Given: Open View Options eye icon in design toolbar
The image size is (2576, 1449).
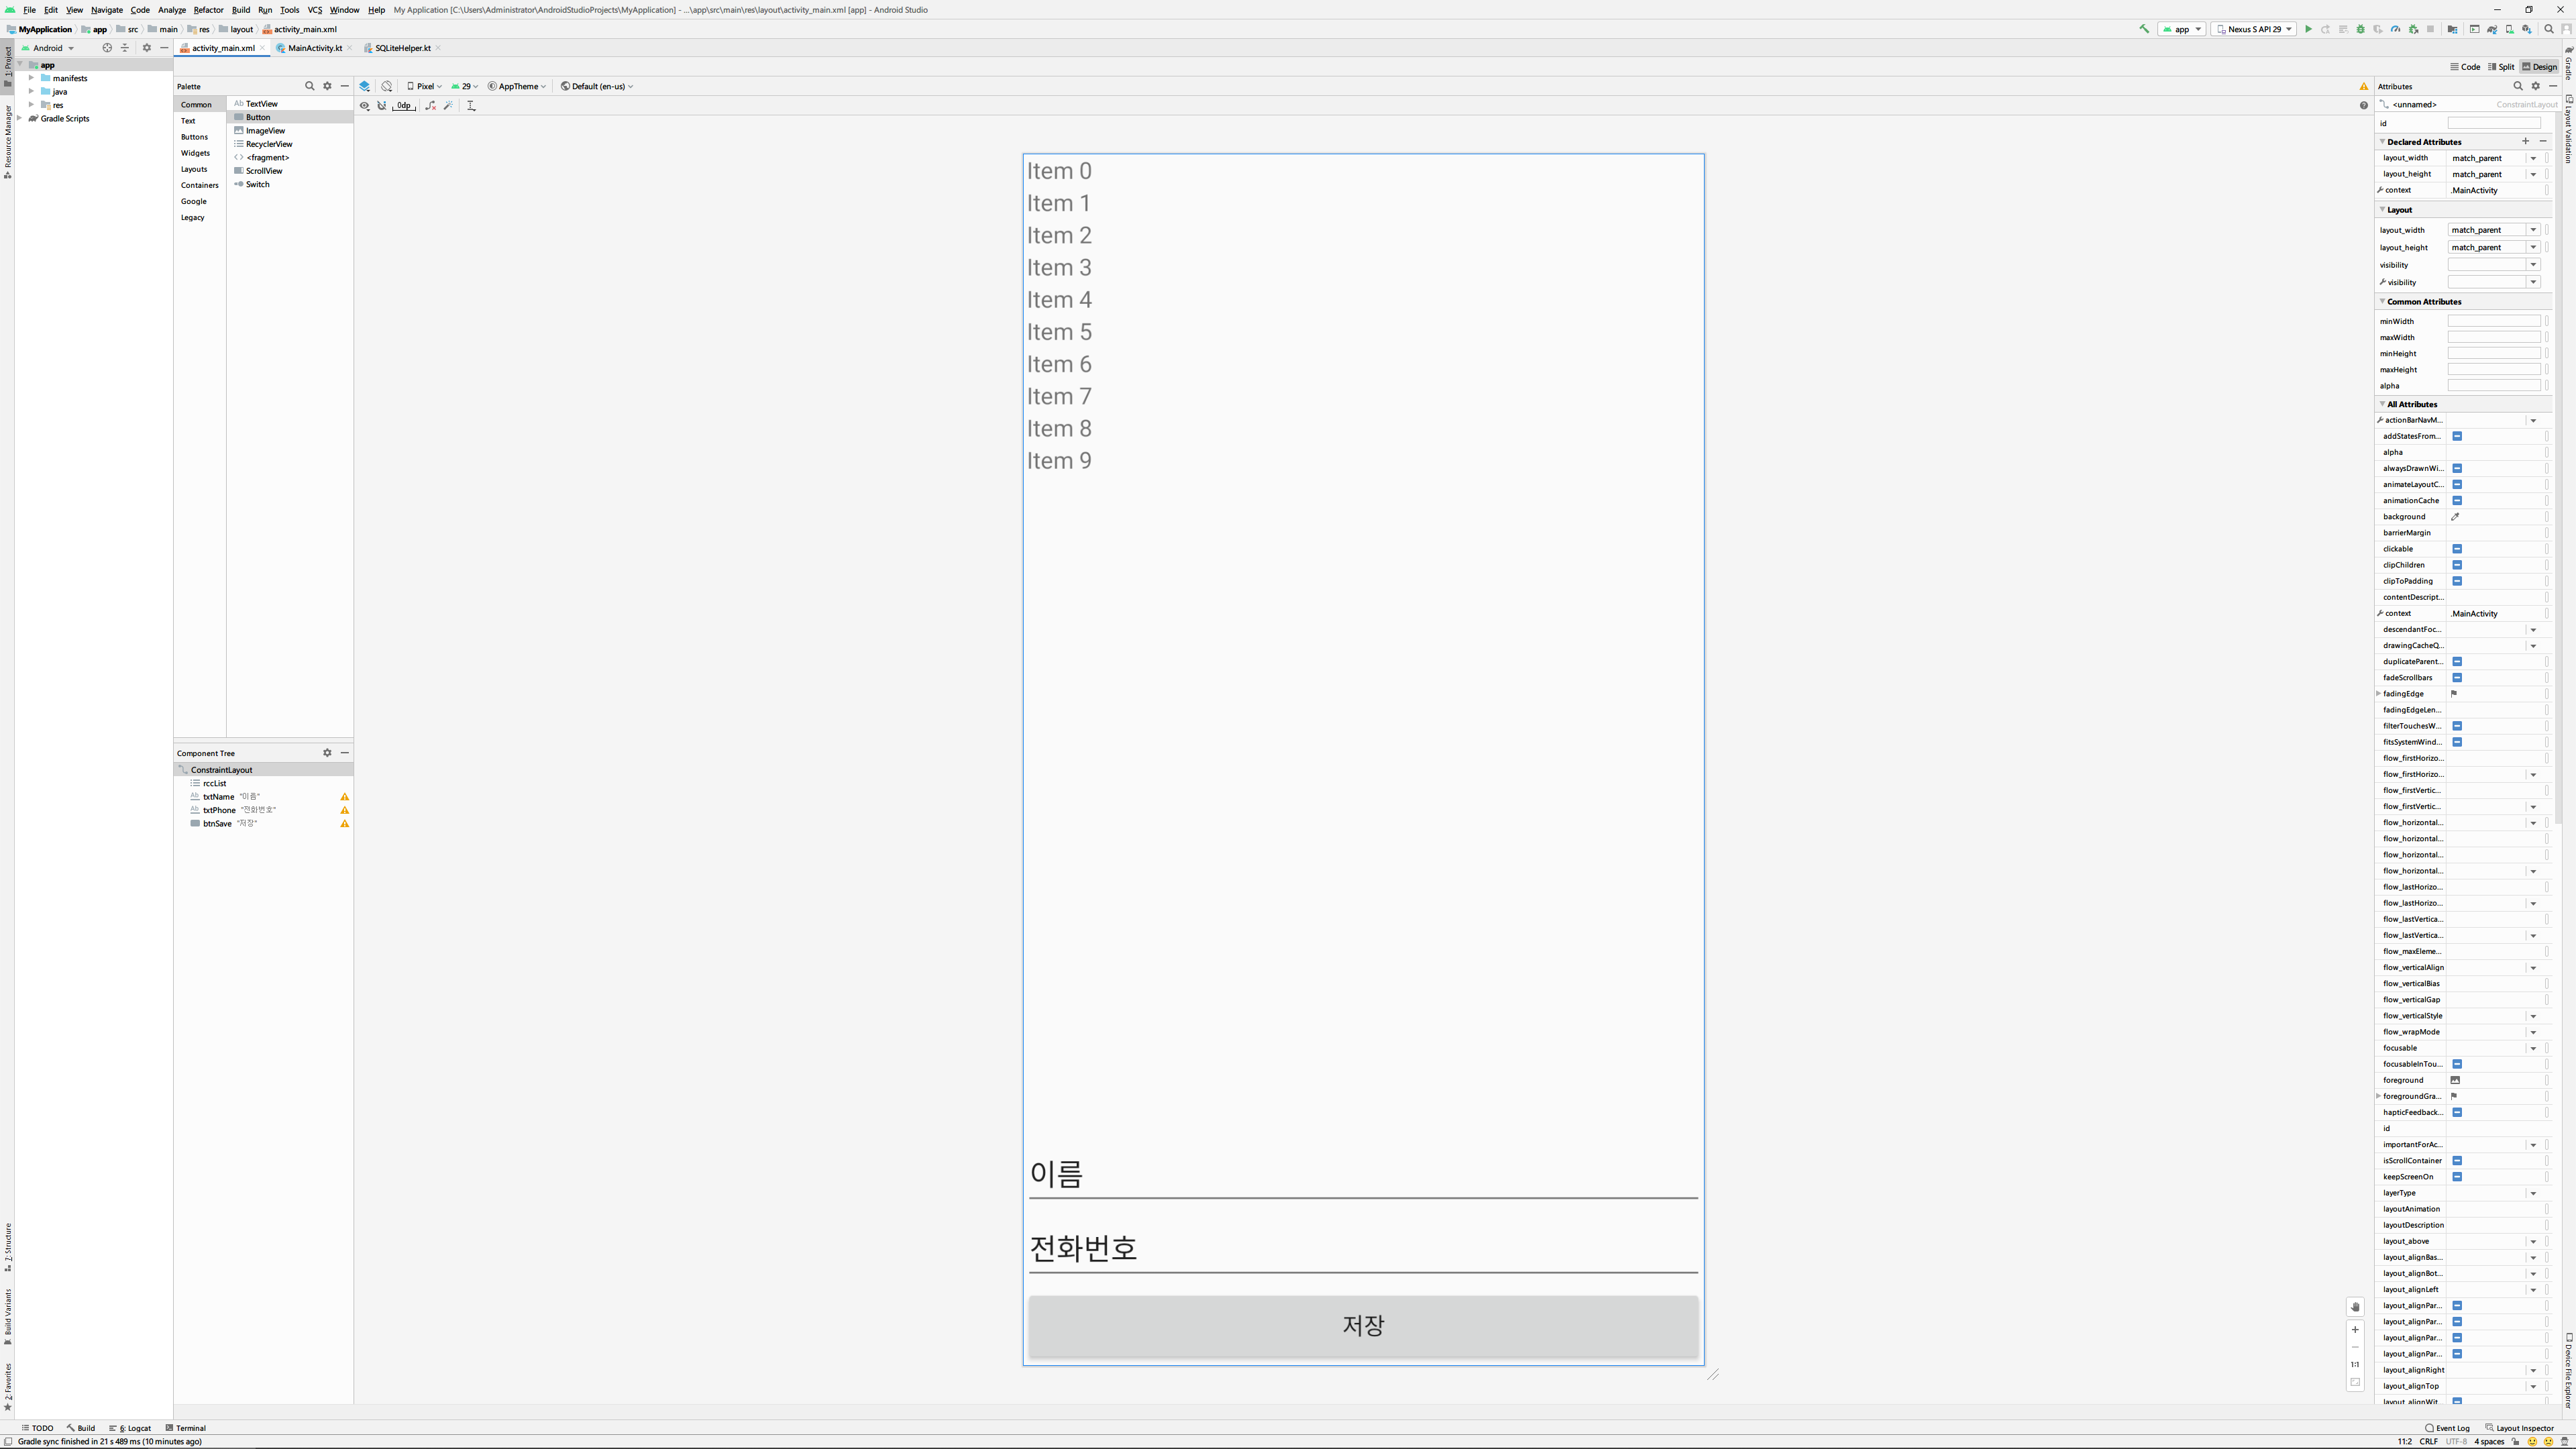Looking at the screenshot, I should (365, 105).
